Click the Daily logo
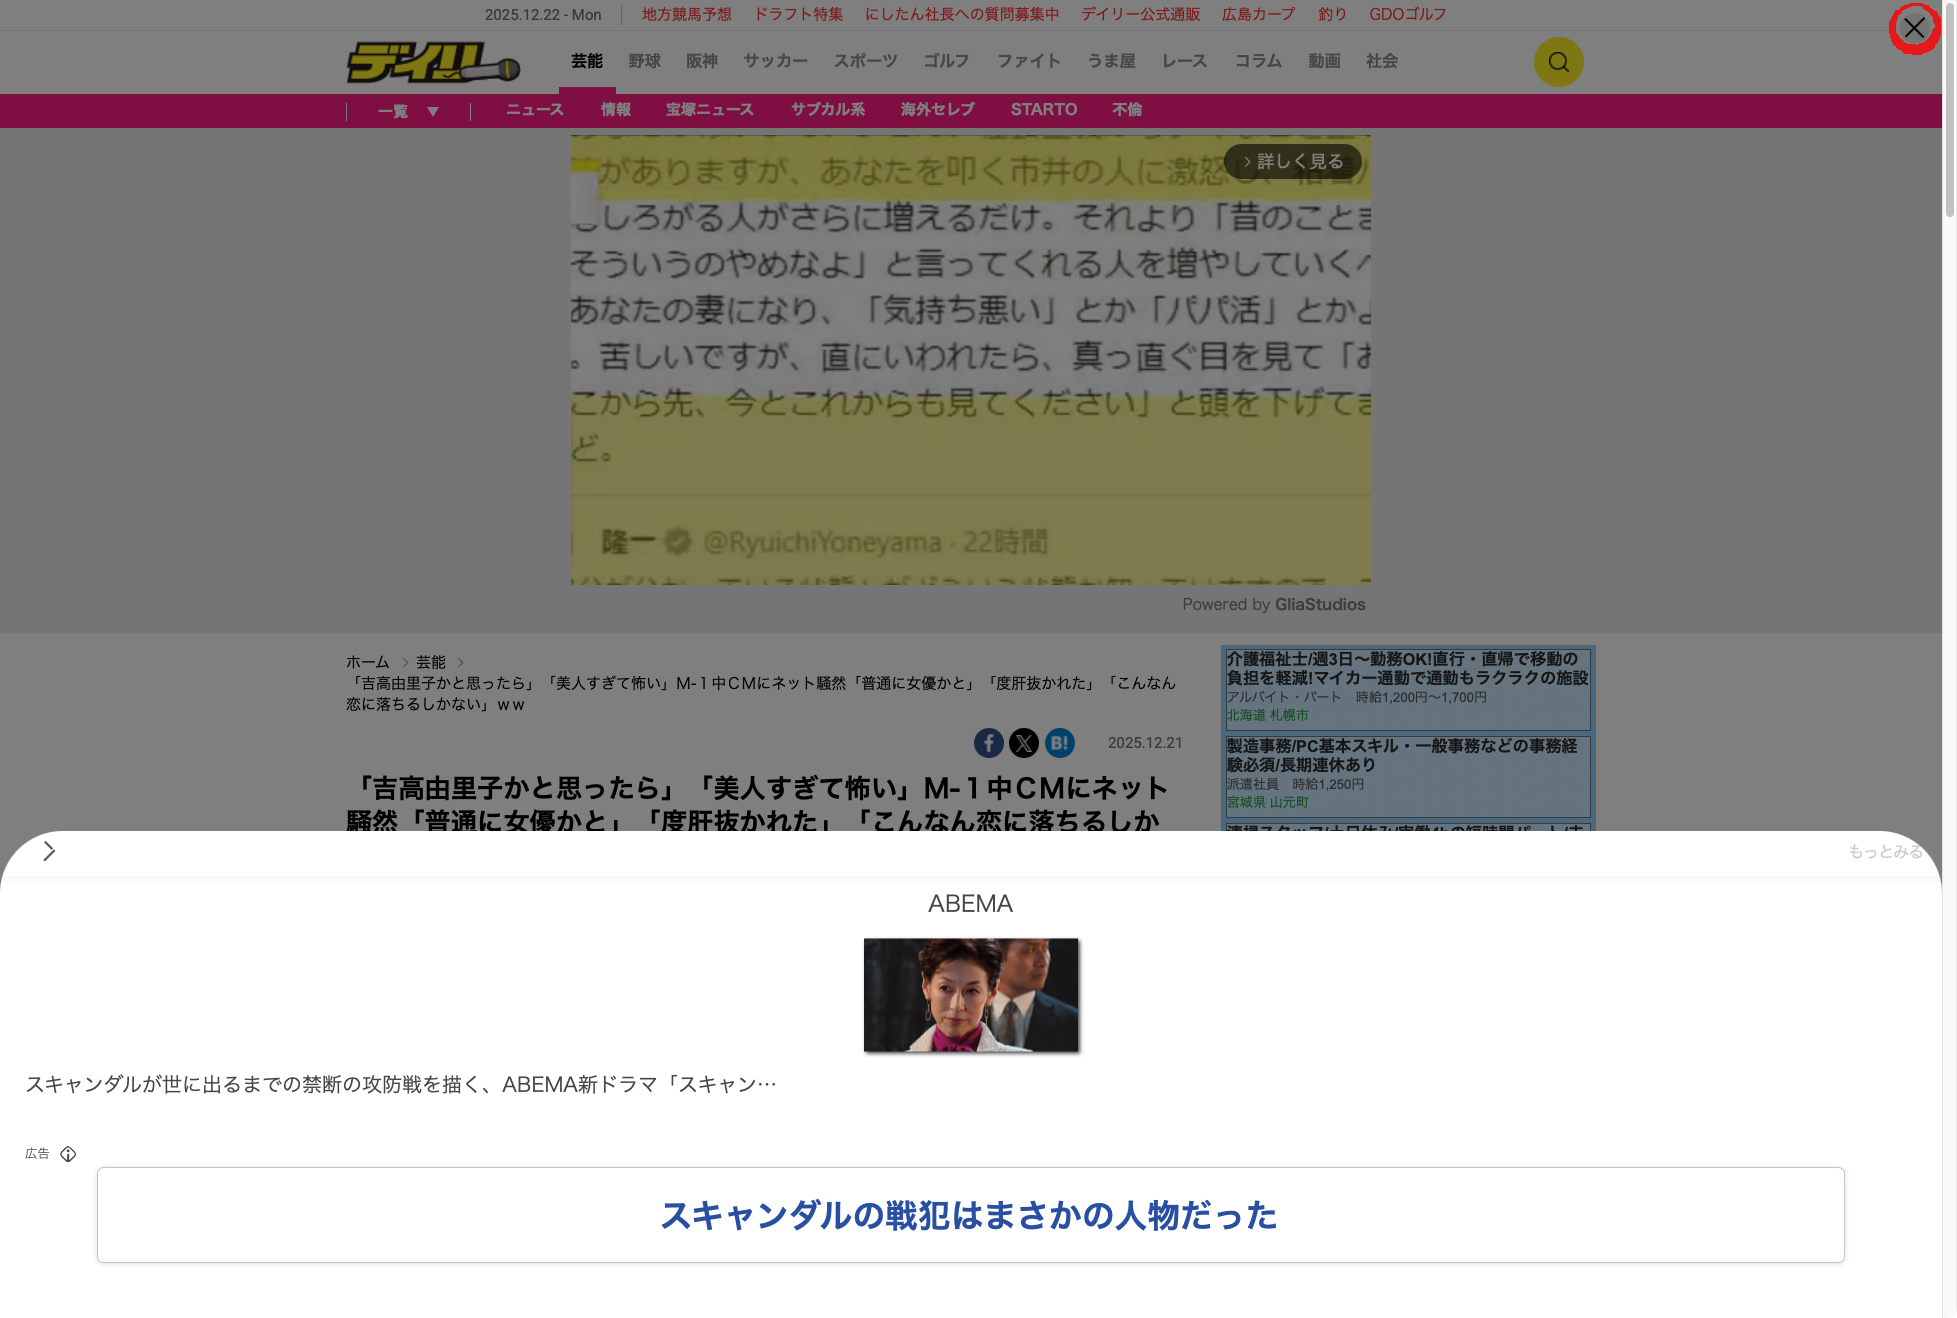The image size is (1957, 1318). pyautogui.click(x=433, y=62)
